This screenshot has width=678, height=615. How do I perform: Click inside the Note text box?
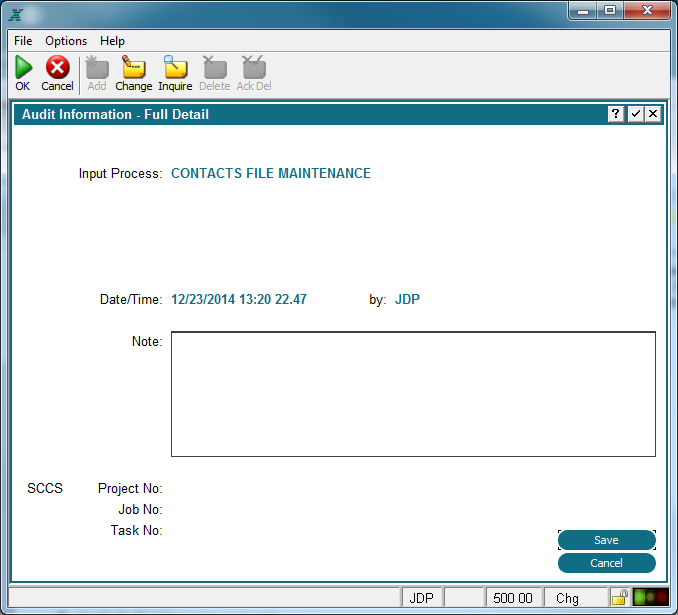click(413, 394)
